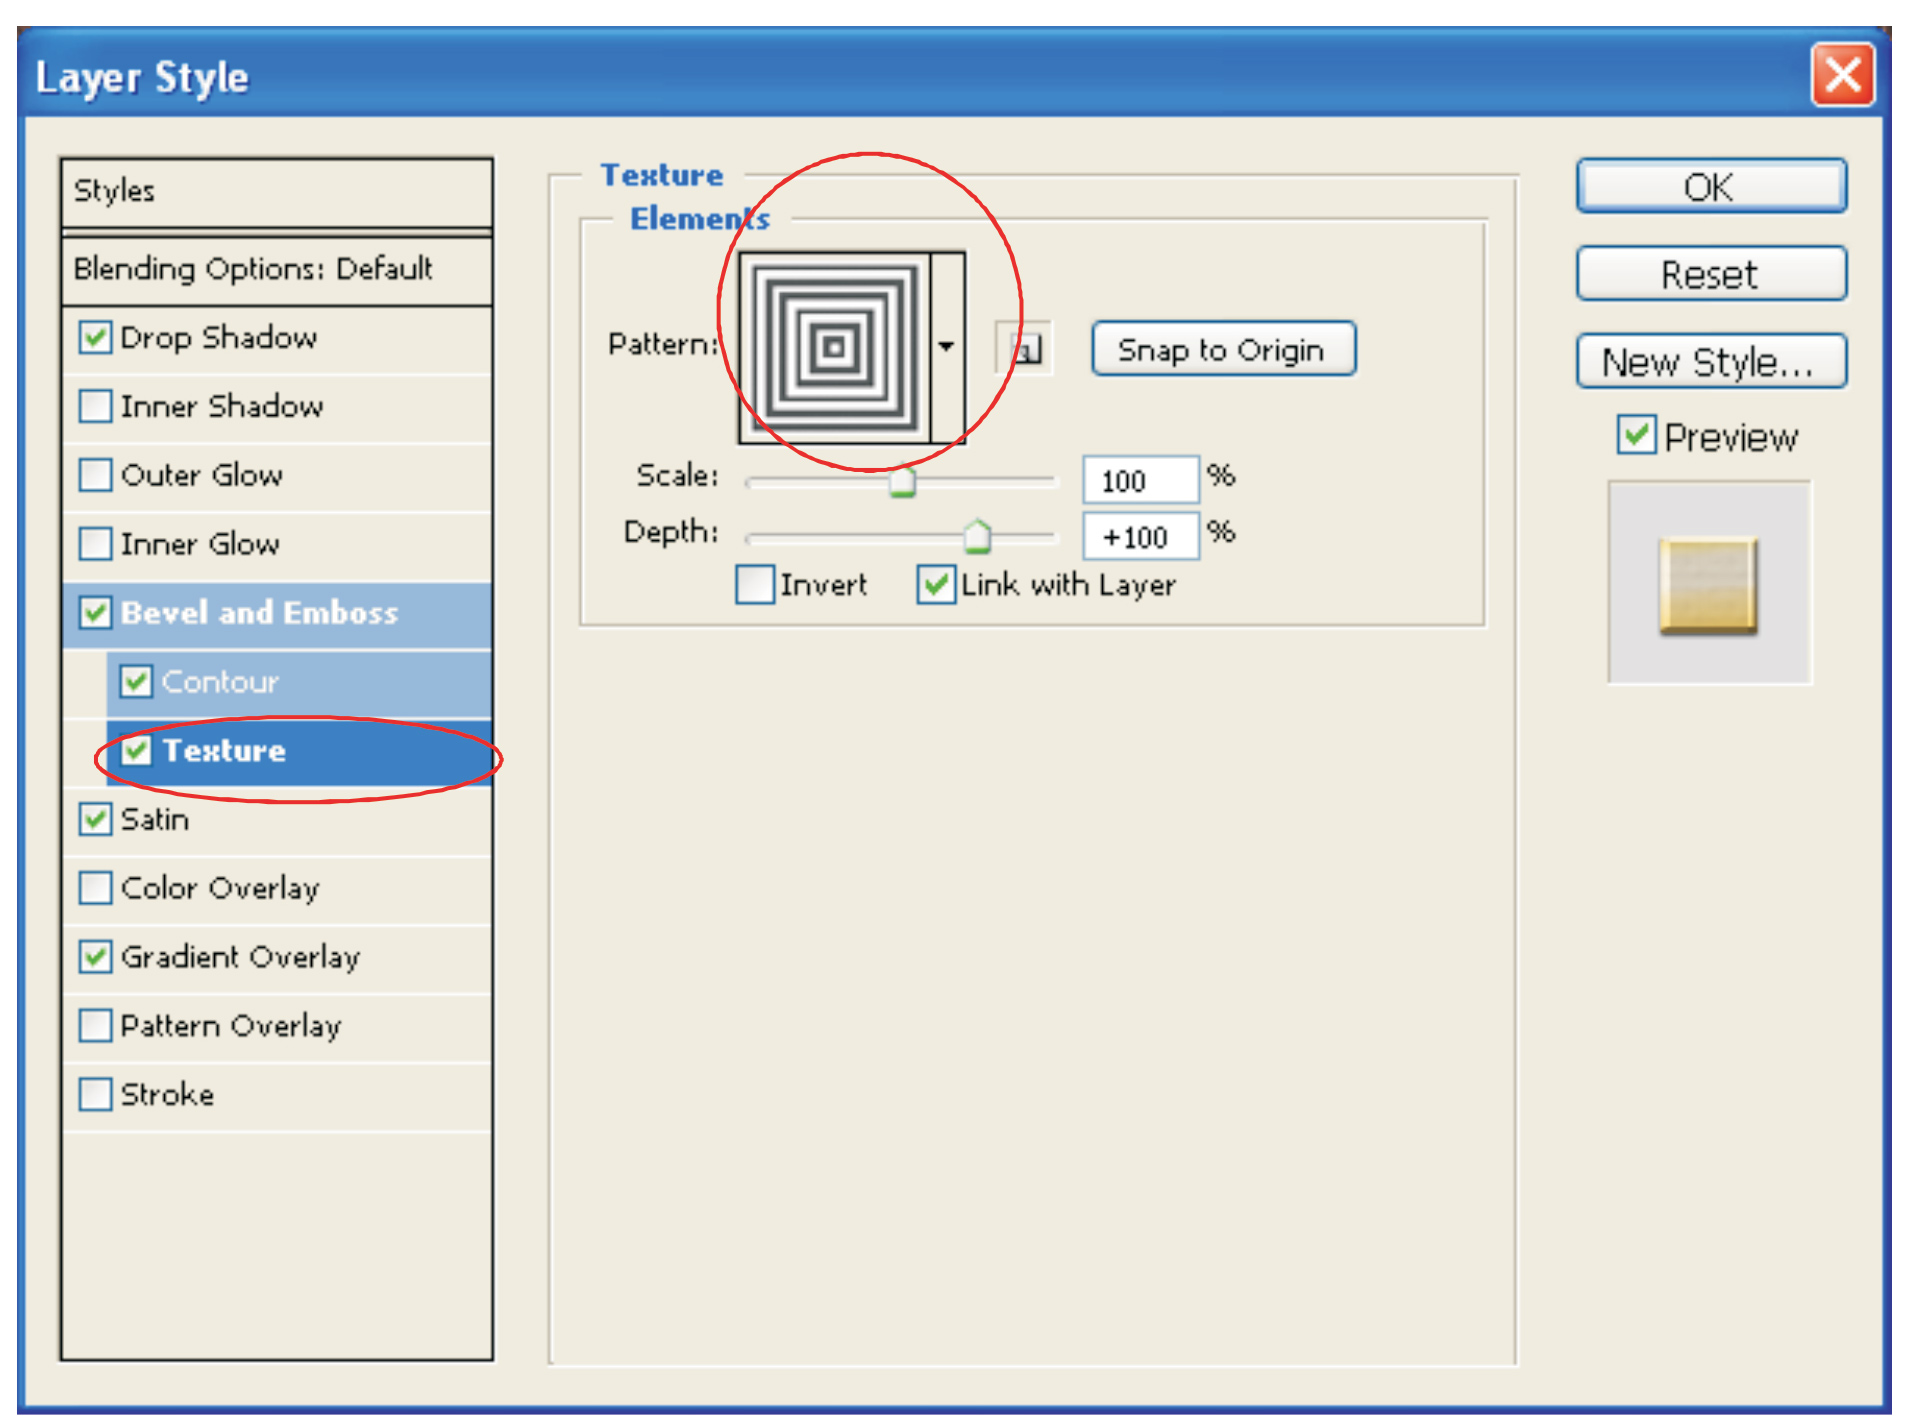Disable the Drop Shadow effect checkbox

pyautogui.click(x=95, y=338)
